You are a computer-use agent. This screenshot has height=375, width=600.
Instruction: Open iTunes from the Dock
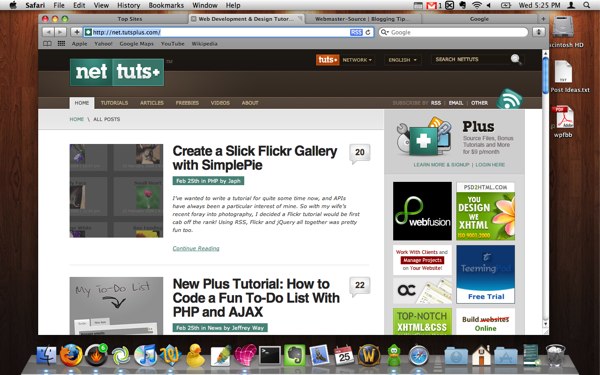pyautogui.click(x=146, y=355)
